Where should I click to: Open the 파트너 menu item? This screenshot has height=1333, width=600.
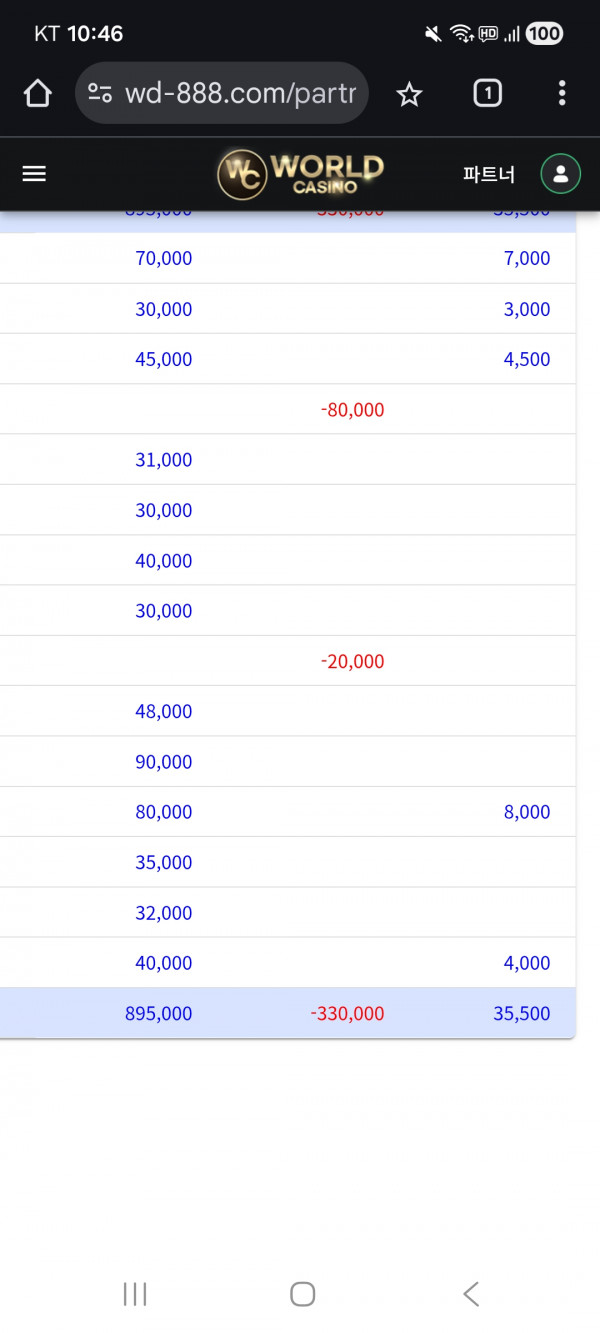489,174
